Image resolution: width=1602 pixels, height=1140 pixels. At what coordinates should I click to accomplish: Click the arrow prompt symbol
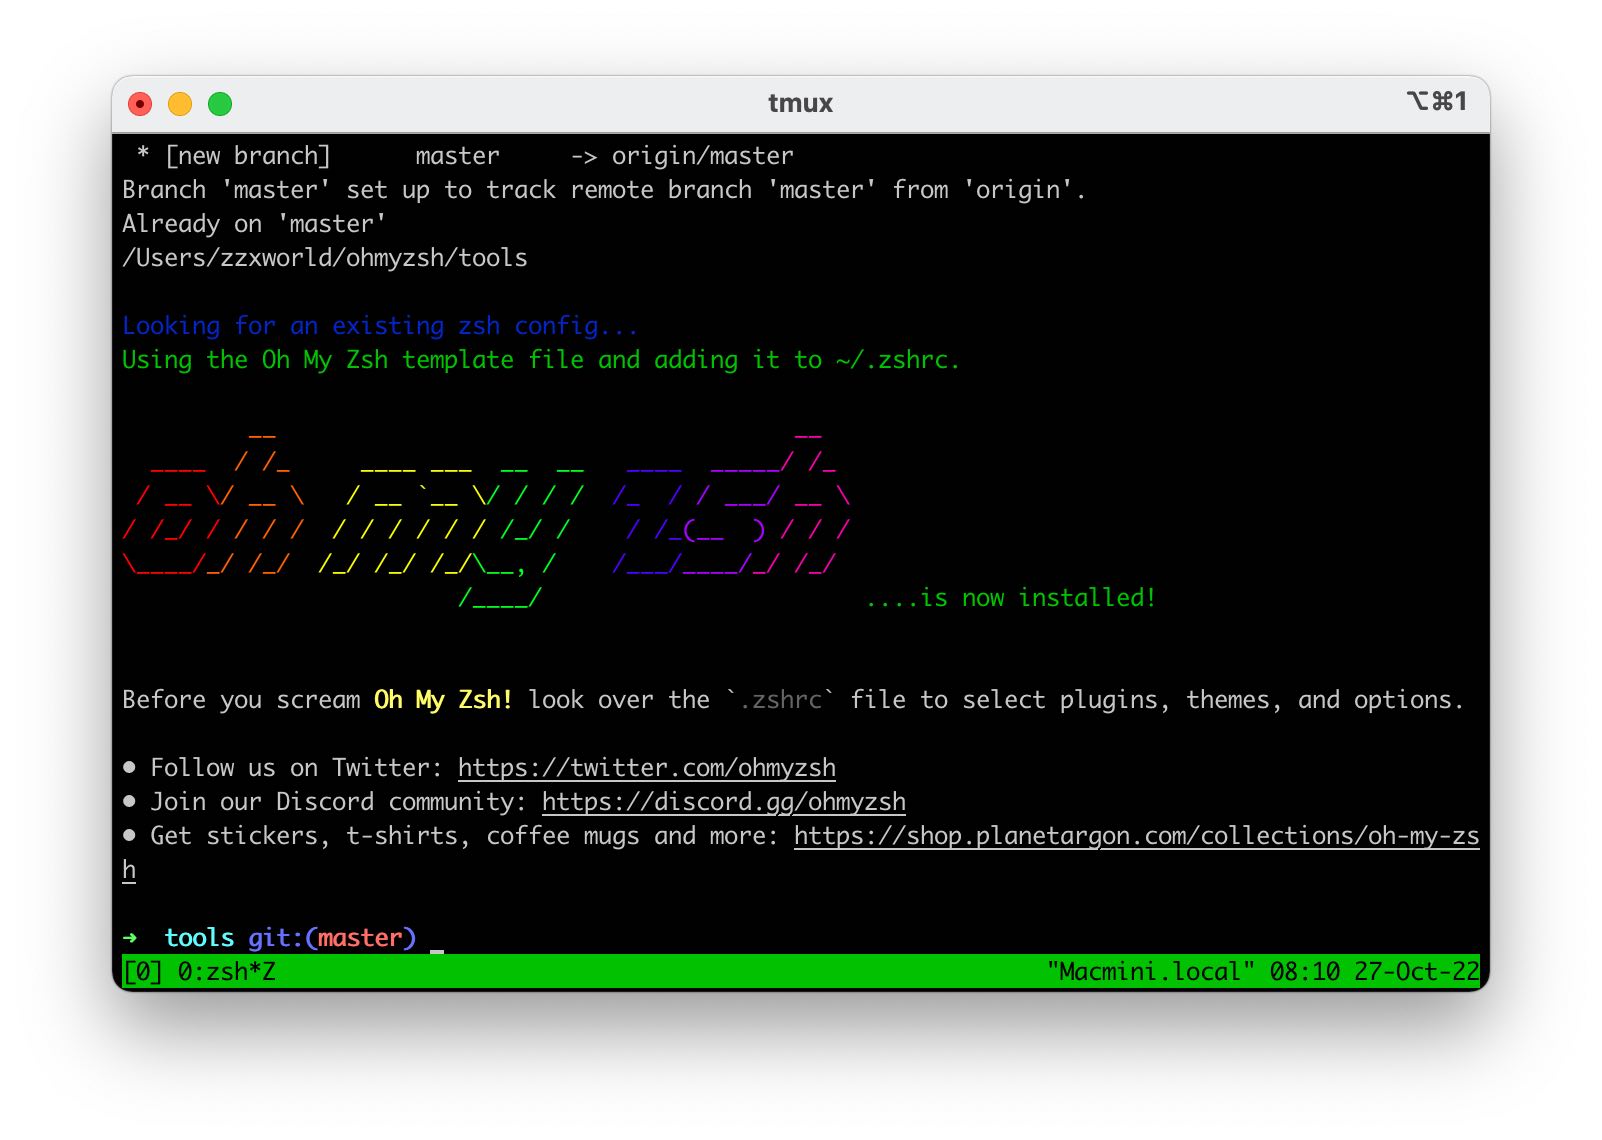[129, 938]
